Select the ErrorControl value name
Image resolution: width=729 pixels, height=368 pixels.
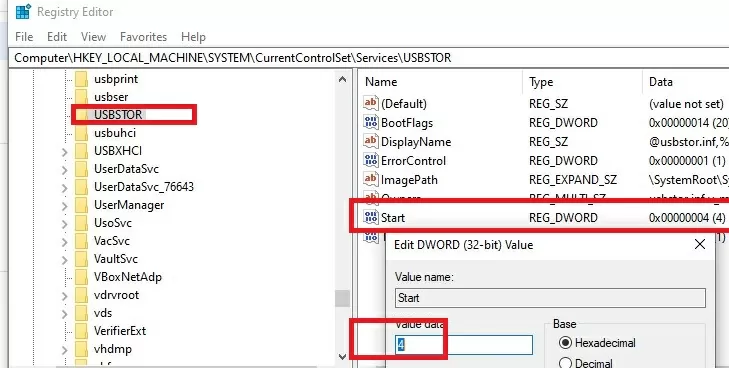[x=413, y=161]
